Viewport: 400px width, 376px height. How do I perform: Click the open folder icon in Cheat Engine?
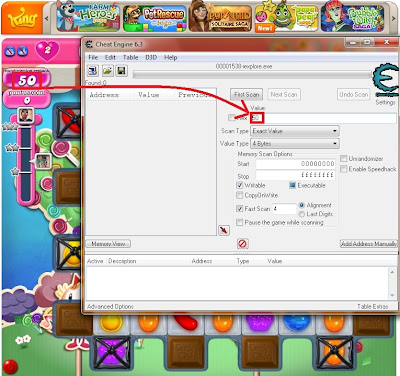pyautogui.click(x=108, y=71)
